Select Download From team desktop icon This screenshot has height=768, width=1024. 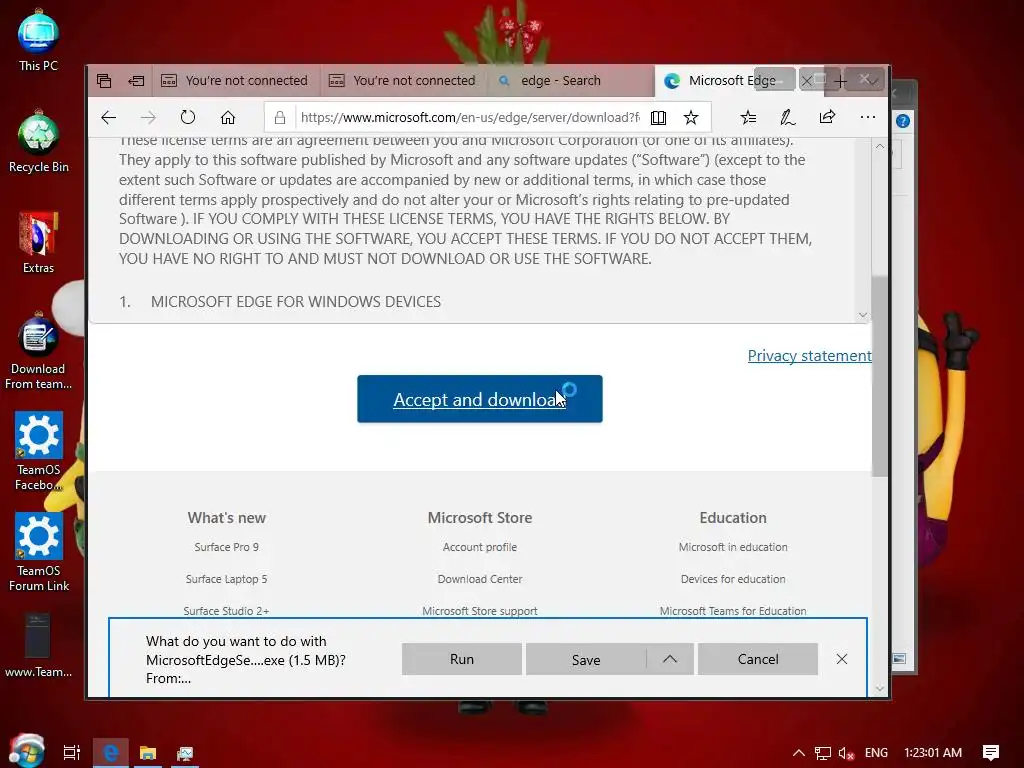38,351
